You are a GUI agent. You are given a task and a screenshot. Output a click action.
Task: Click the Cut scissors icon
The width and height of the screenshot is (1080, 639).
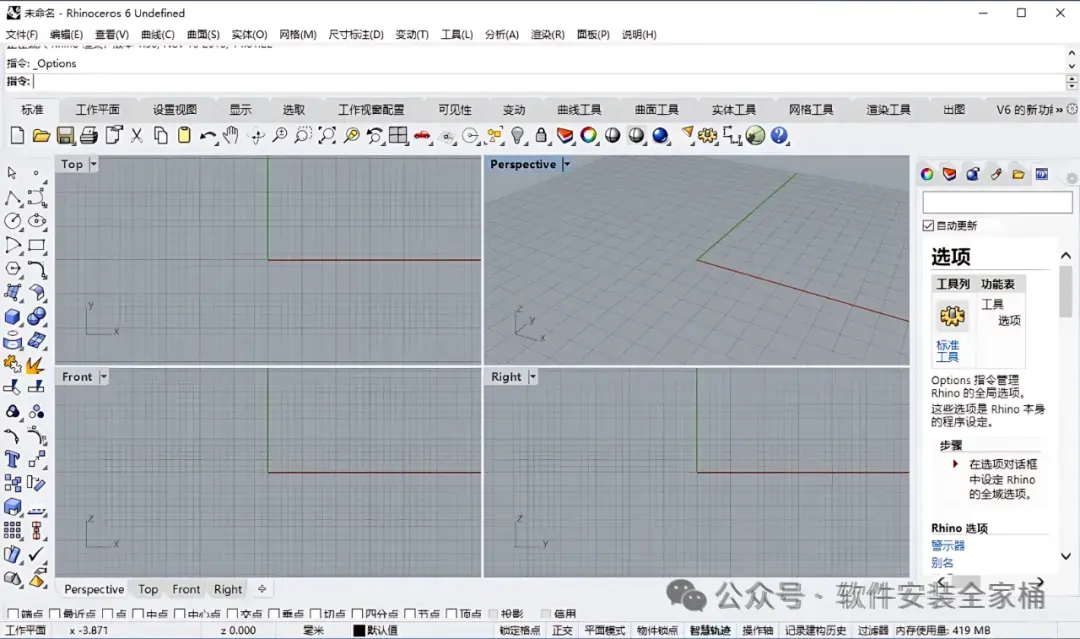(137, 136)
